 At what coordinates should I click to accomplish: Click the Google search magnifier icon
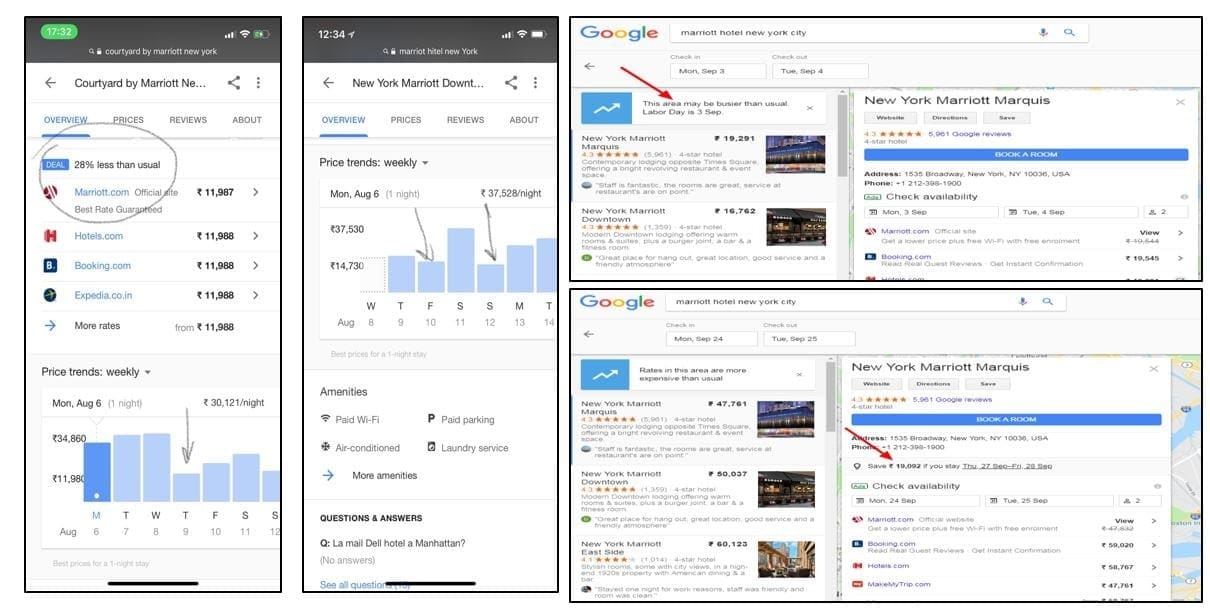point(1070,33)
